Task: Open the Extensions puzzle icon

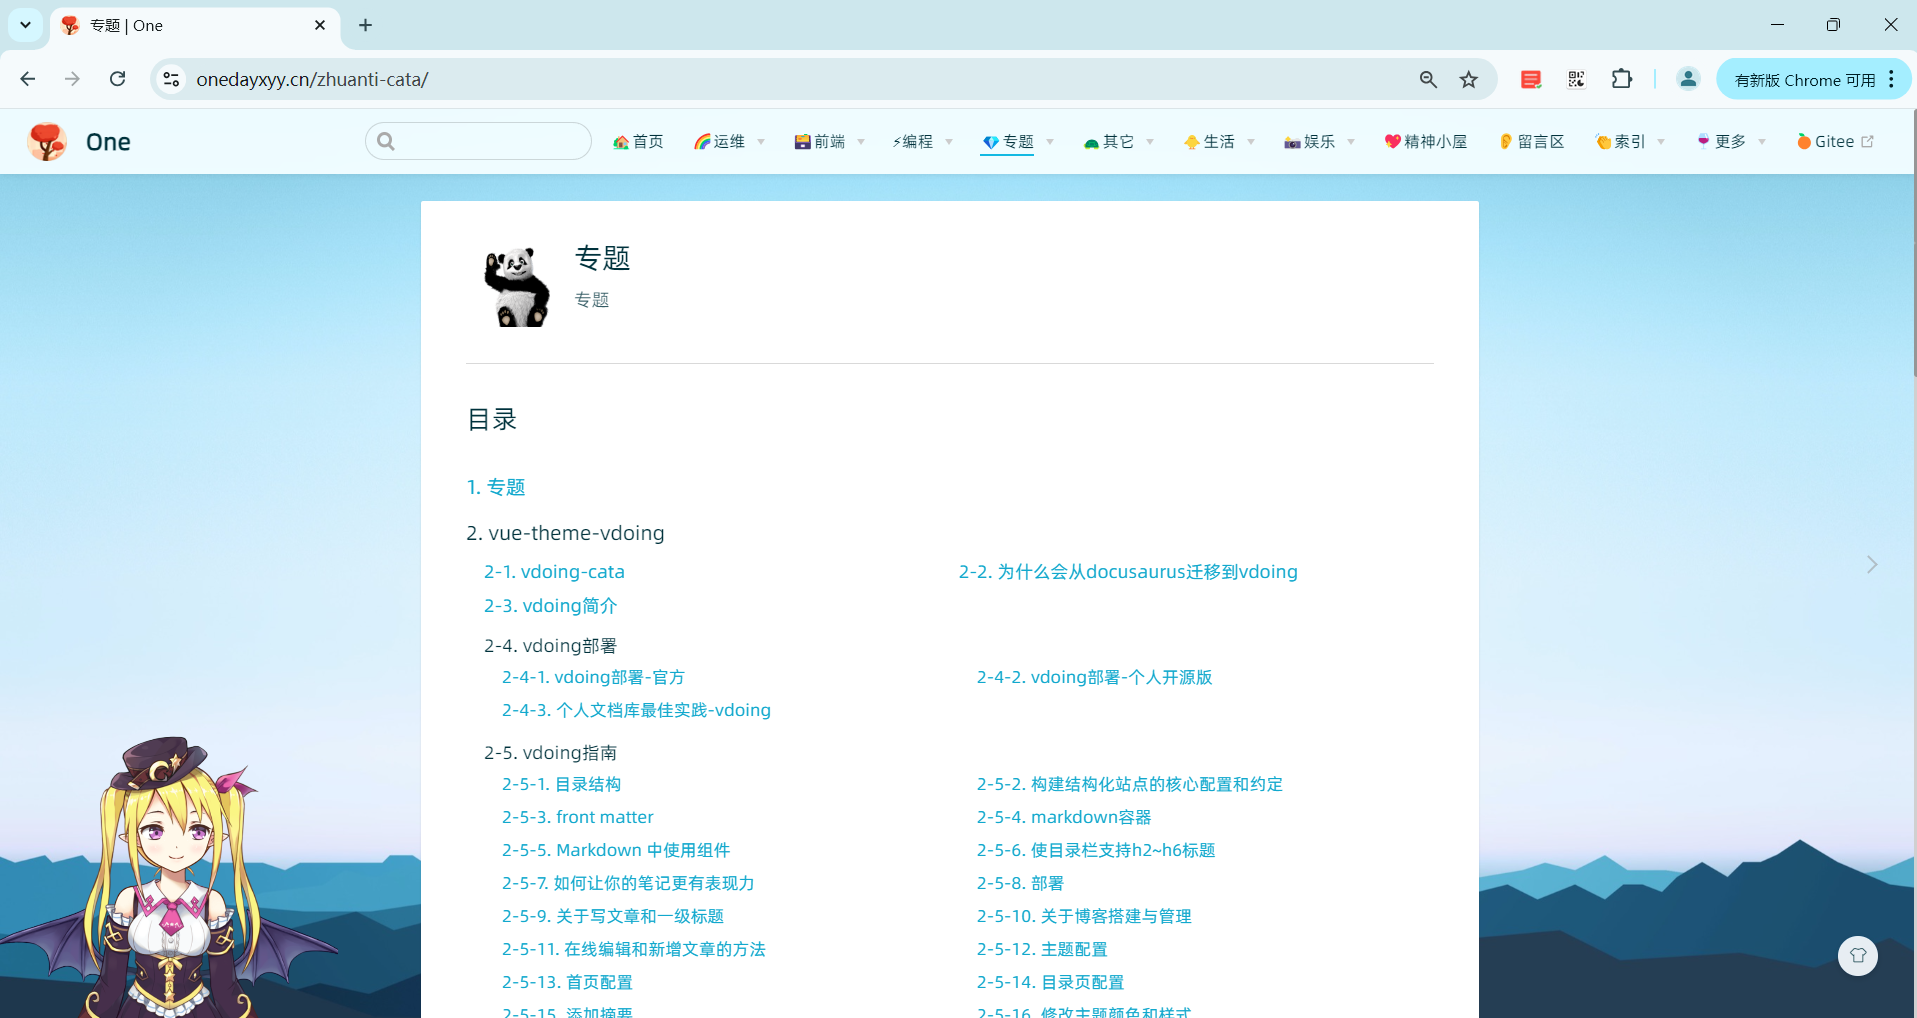Action: point(1622,79)
